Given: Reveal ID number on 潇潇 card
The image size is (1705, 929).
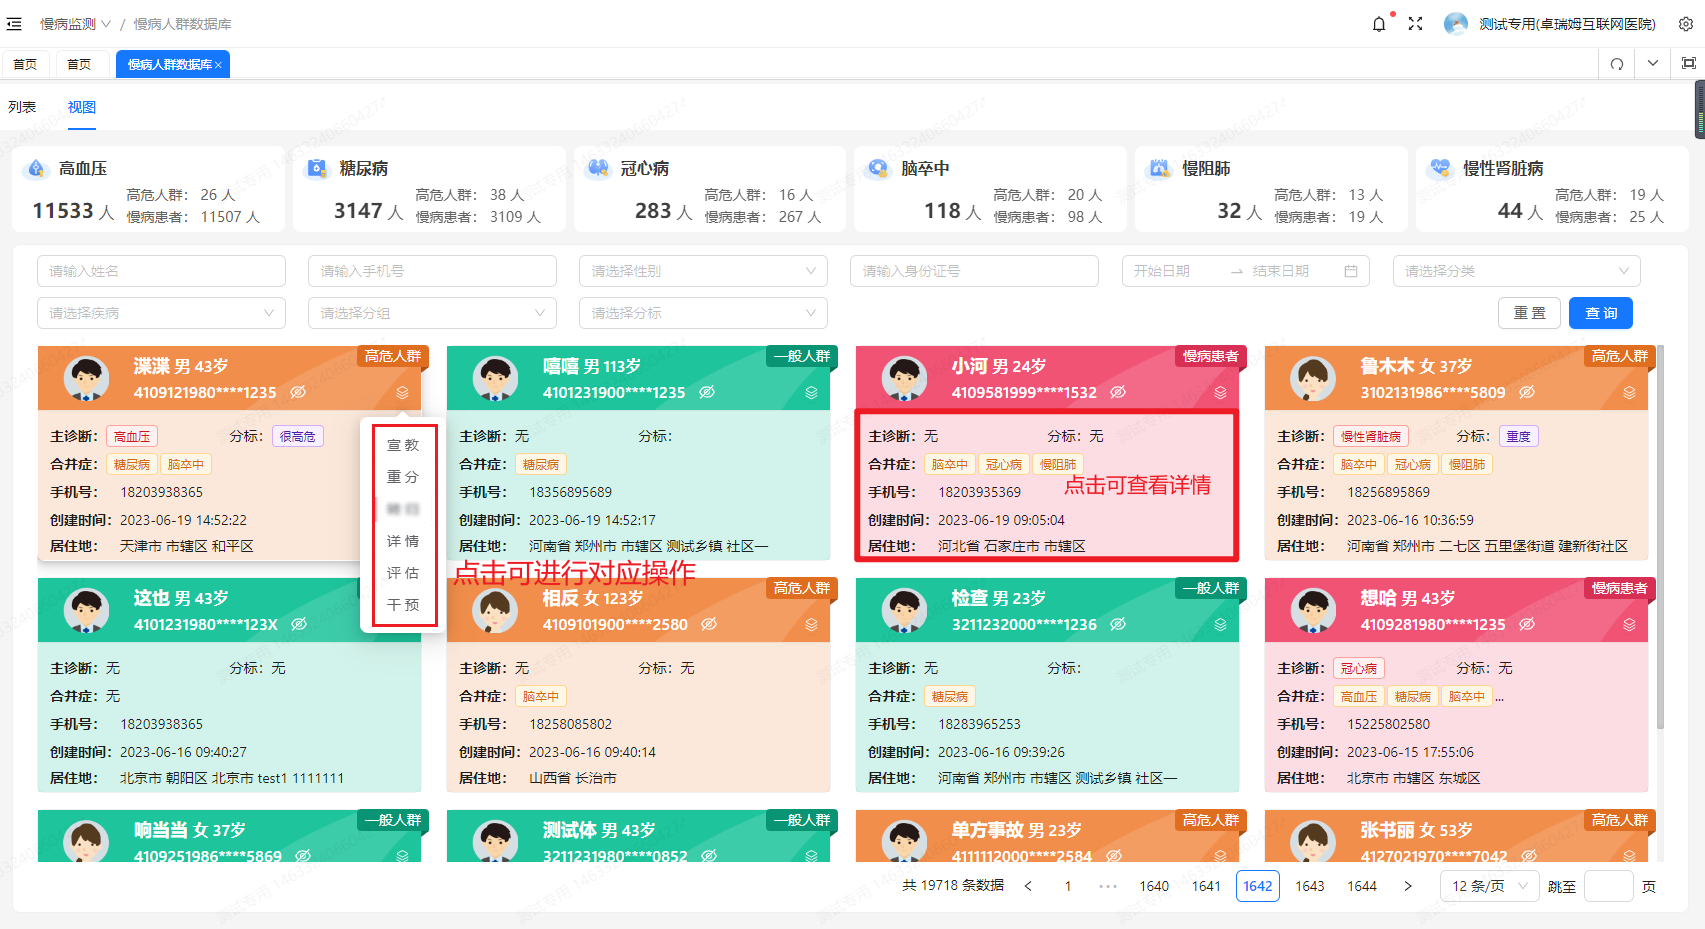Looking at the screenshot, I should point(298,392).
